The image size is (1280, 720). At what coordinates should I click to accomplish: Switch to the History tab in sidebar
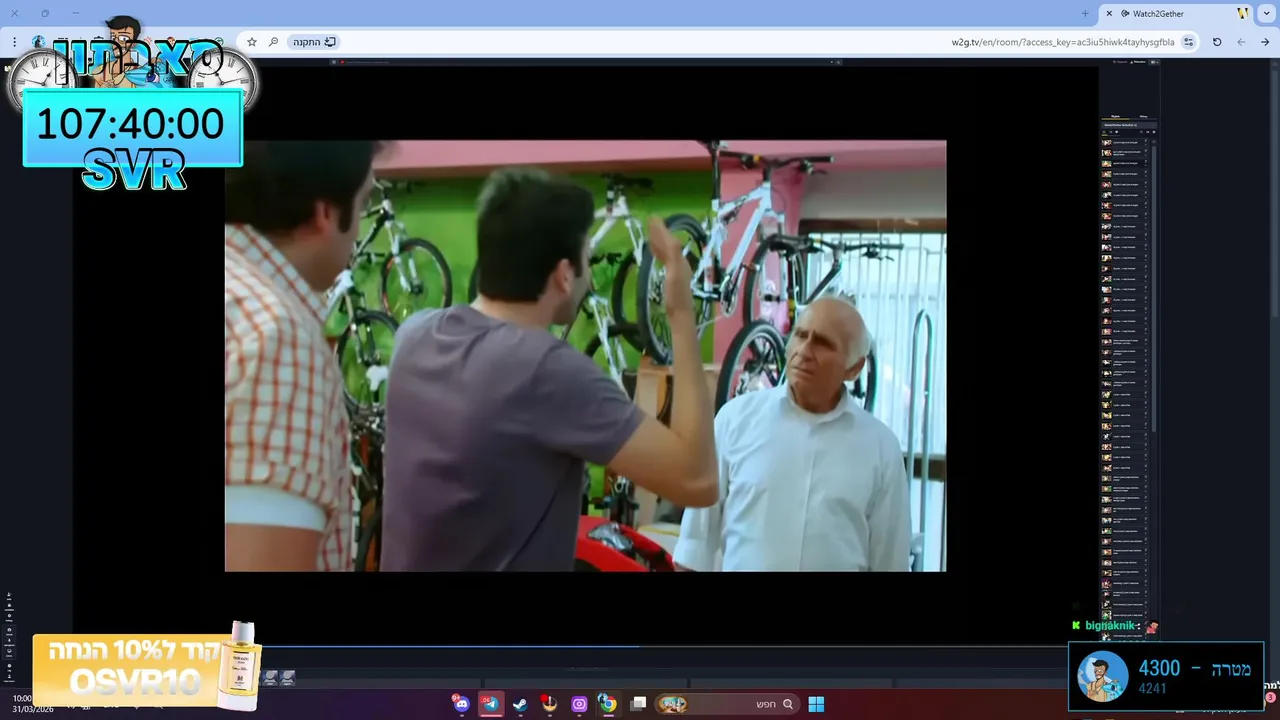[x=1143, y=116]
